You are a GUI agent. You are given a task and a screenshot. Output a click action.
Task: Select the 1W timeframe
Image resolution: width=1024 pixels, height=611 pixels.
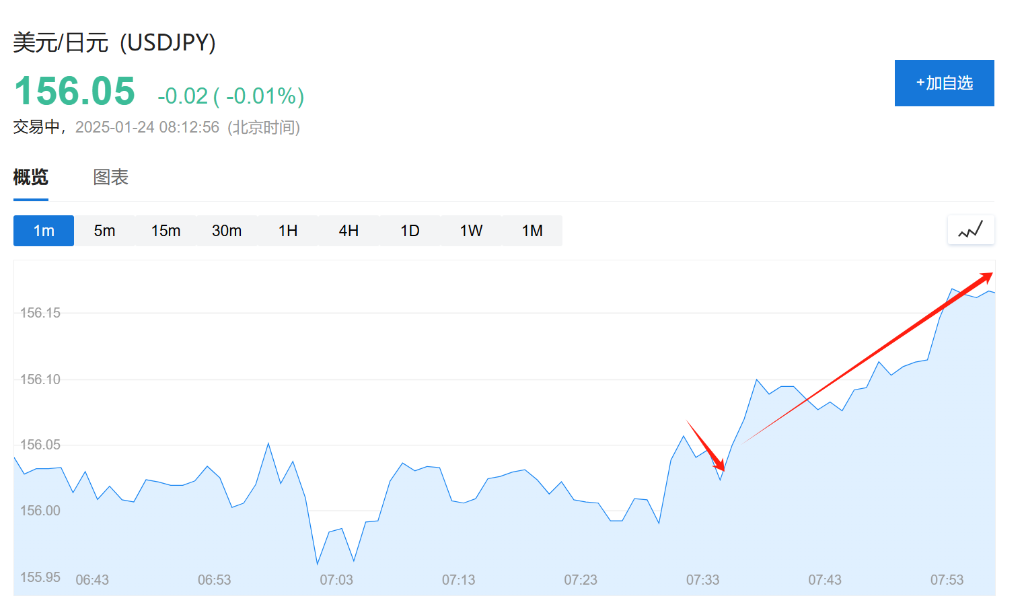tap(471, 230)
